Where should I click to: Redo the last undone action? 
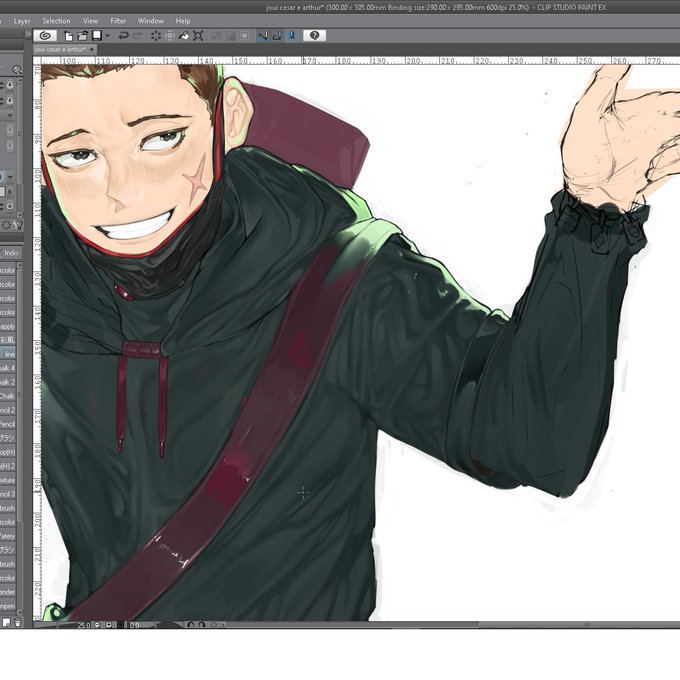[137, 36]
